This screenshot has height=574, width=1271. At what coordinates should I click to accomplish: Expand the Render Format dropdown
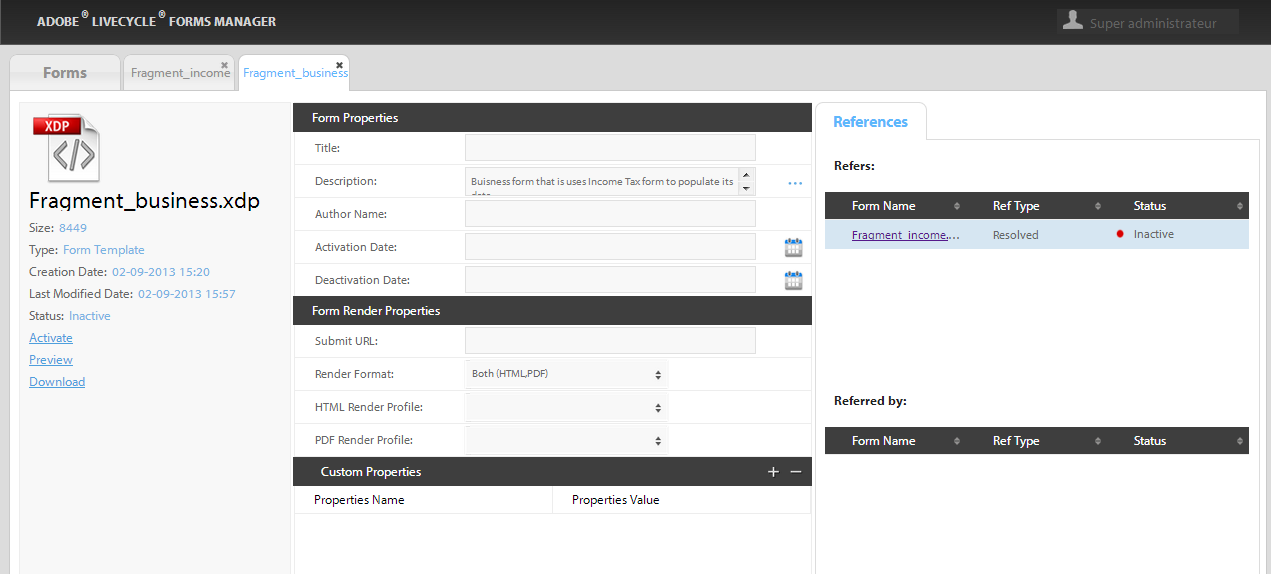coord(566,374)
